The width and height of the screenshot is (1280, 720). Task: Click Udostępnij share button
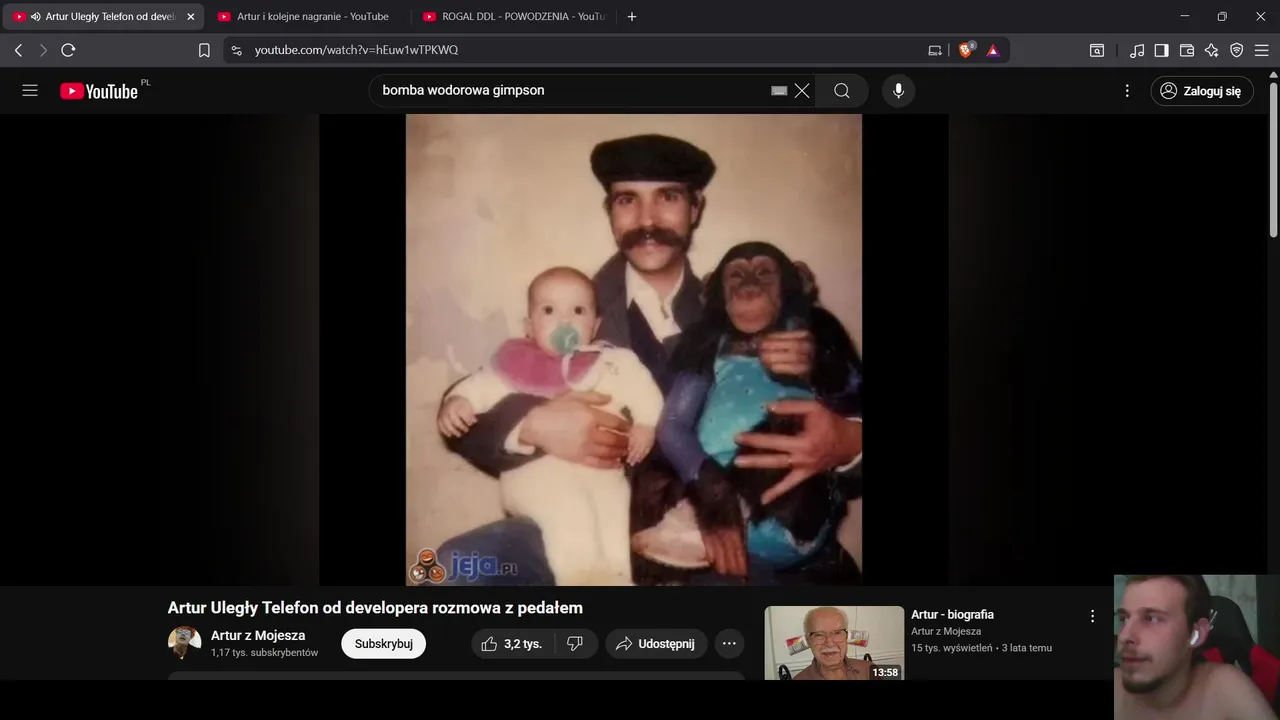[x=656, y=644]
